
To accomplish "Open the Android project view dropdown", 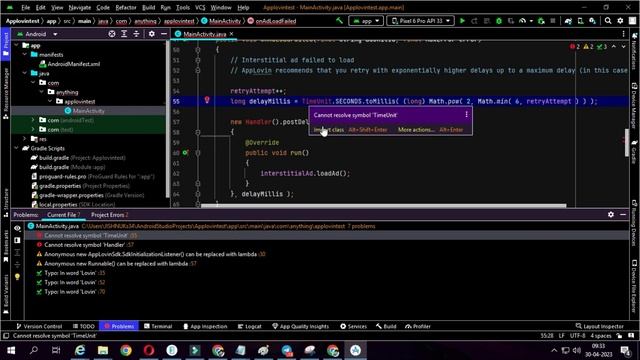I will point(37,34).
